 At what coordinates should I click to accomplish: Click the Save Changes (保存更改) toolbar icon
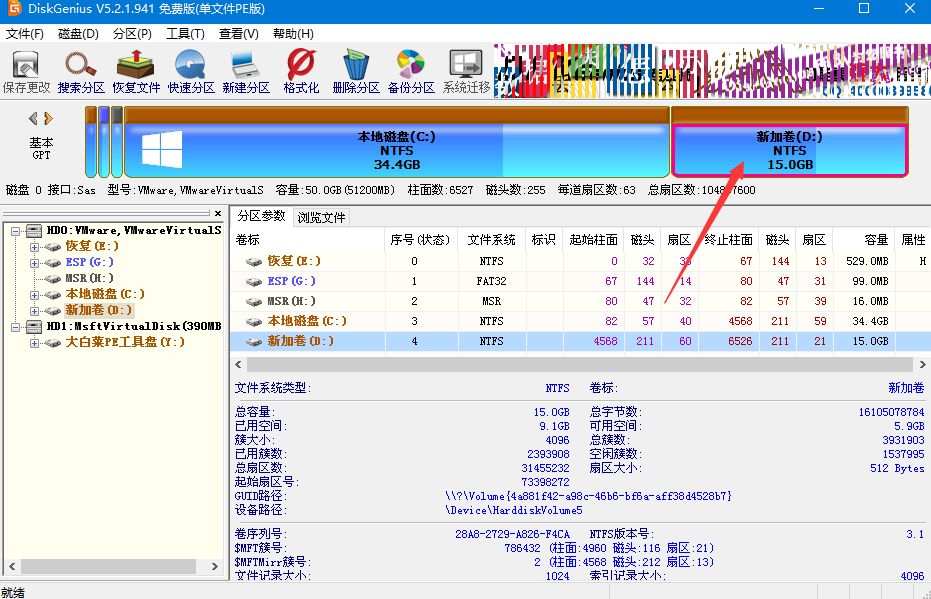pos(26,70)
